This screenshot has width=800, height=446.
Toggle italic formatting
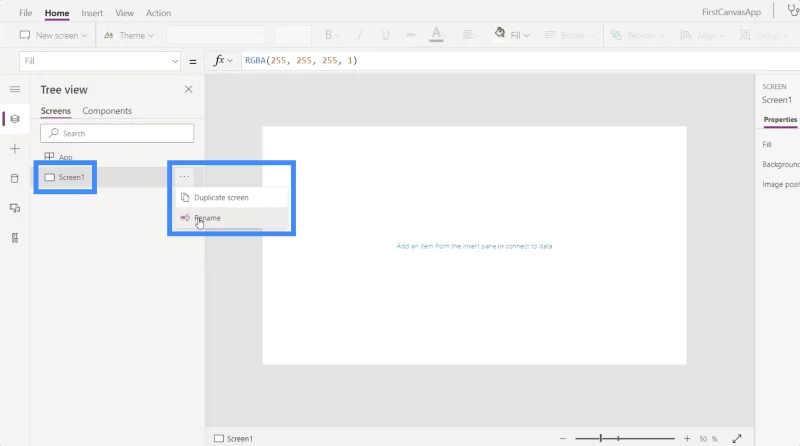point(359,35)
